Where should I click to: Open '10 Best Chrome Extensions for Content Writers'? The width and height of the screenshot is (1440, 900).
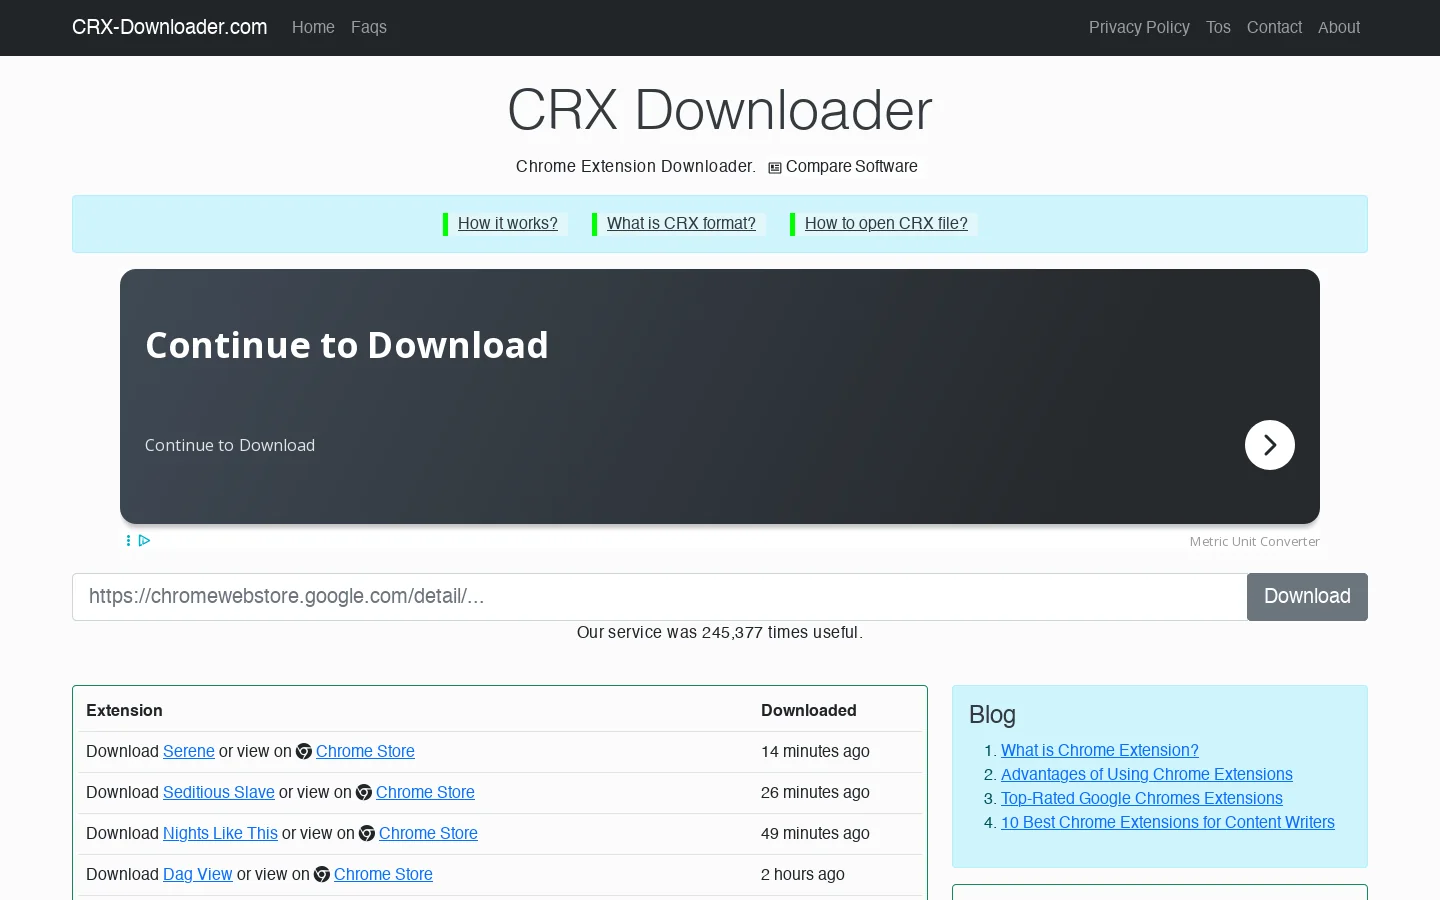pos(1168,822)
